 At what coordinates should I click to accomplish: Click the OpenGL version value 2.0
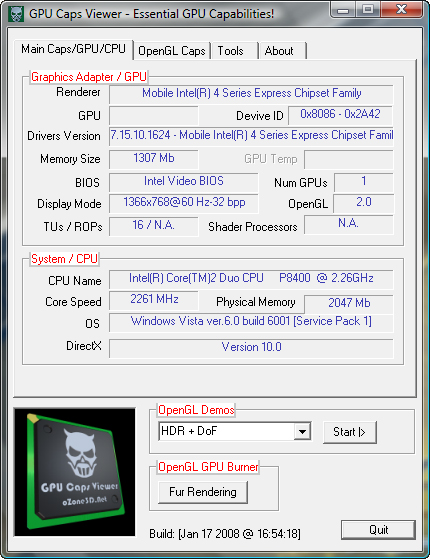(x=364, y=203)
